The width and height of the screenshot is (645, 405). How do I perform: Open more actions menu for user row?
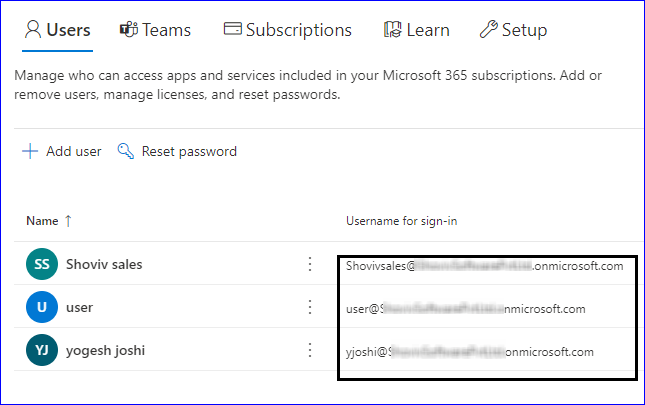[x=310, y=307]
